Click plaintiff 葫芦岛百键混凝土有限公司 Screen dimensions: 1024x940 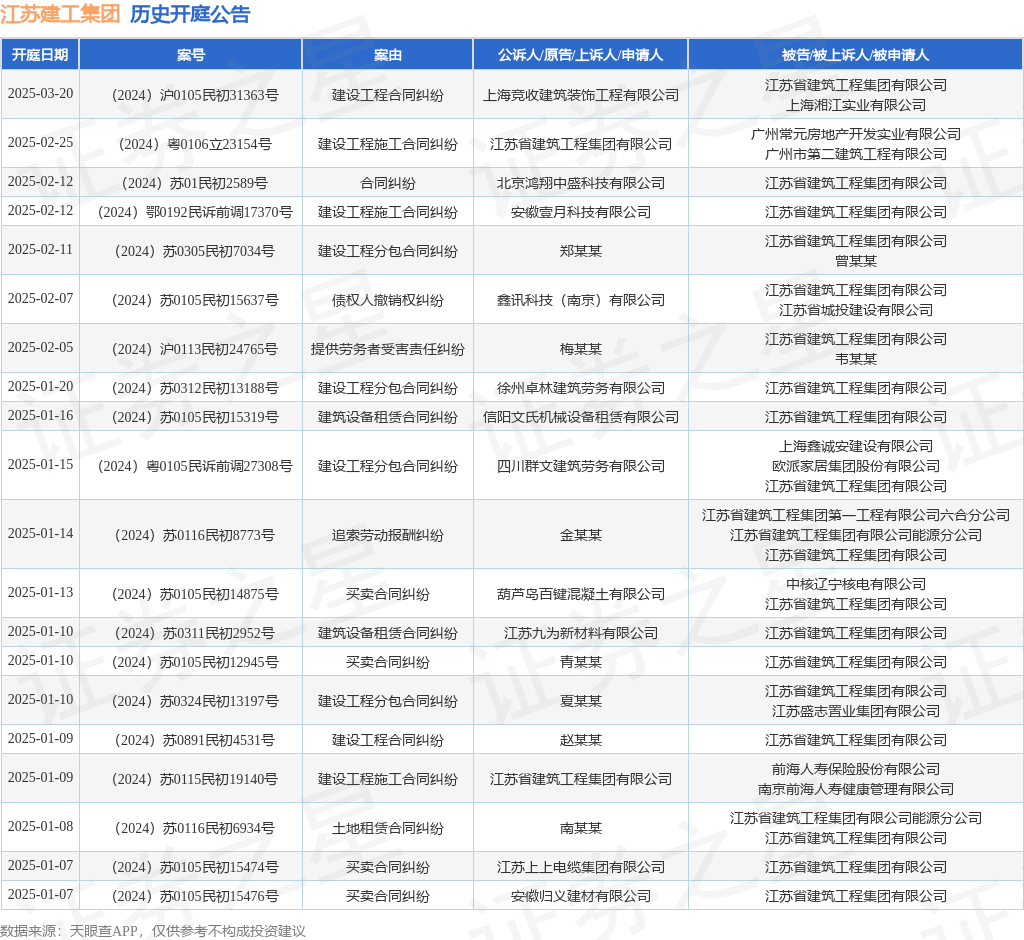581,594
